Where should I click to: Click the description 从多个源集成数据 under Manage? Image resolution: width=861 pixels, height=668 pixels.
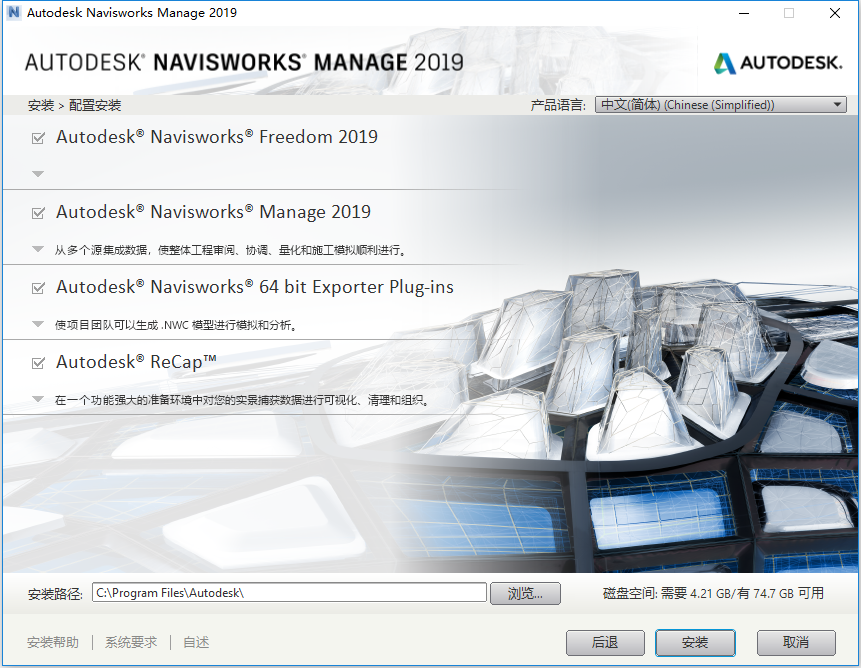click(x=231, y=250)
